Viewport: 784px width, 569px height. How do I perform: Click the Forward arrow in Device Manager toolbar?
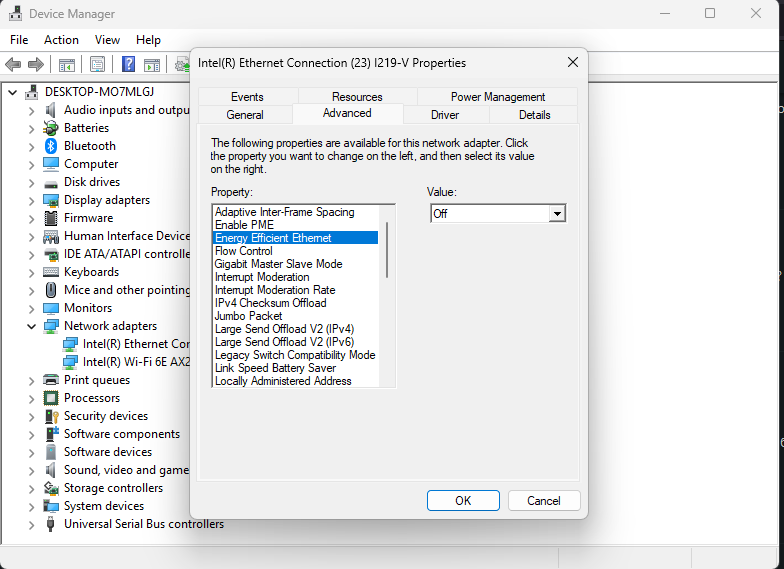pos(36,64)
